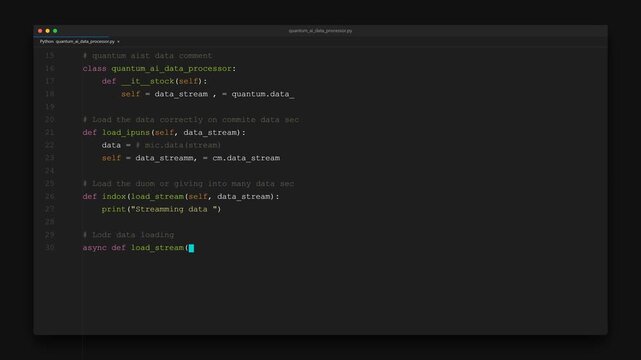Click 'data' variable on line 22

tap(111, 145)
